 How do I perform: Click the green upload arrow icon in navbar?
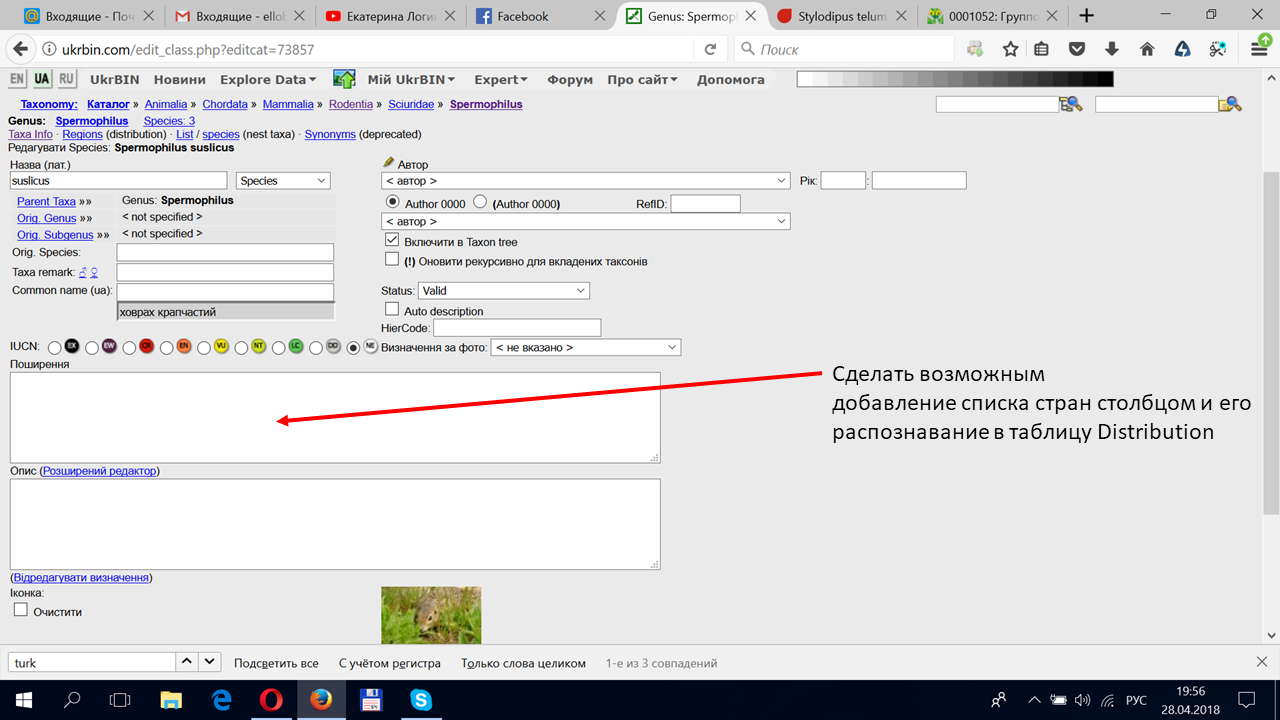[x=344, y=79]
